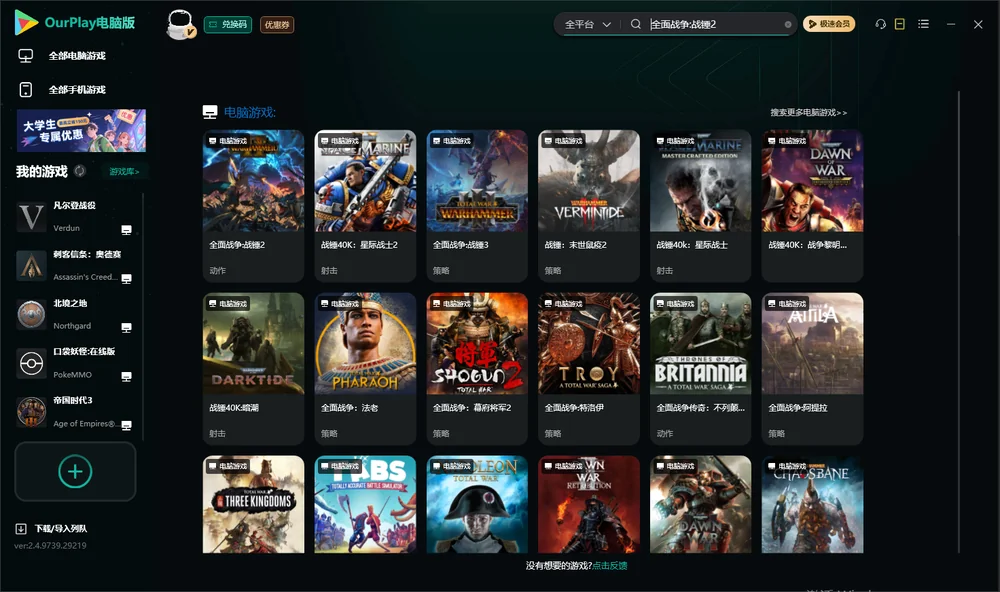Click the 北境之地 shield thumbnail icon
Viewport: 1000px width, 592px height.
pyautogui.click(x=31, y=314)
